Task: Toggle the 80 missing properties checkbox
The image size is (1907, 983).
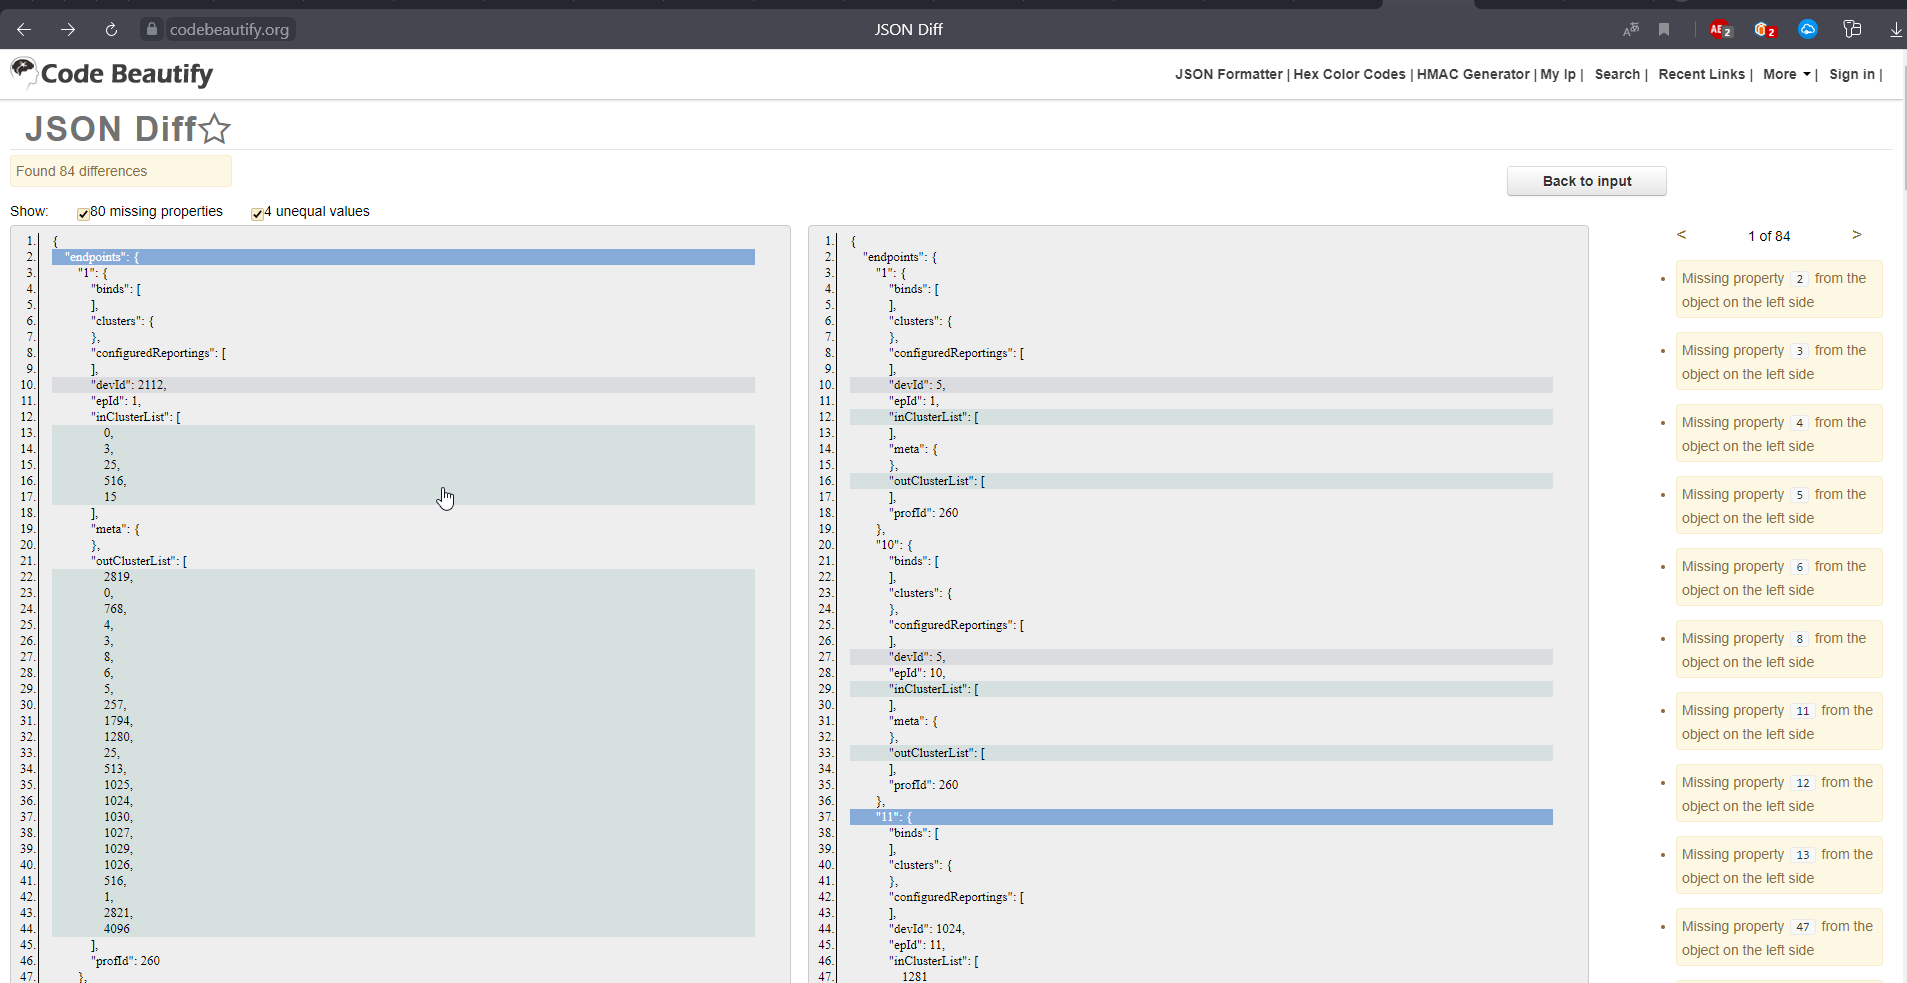Action: point(83,213)
